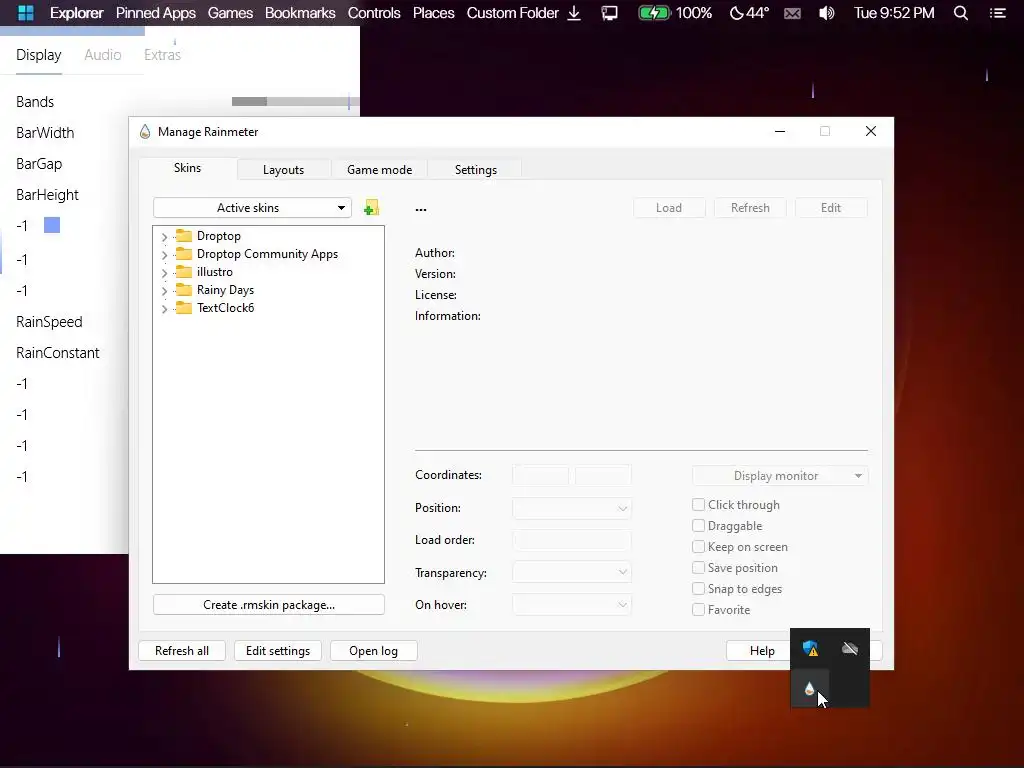Open the Settings tab in Manage Rainmeter

pyautogui.click(x=475, y=170)
